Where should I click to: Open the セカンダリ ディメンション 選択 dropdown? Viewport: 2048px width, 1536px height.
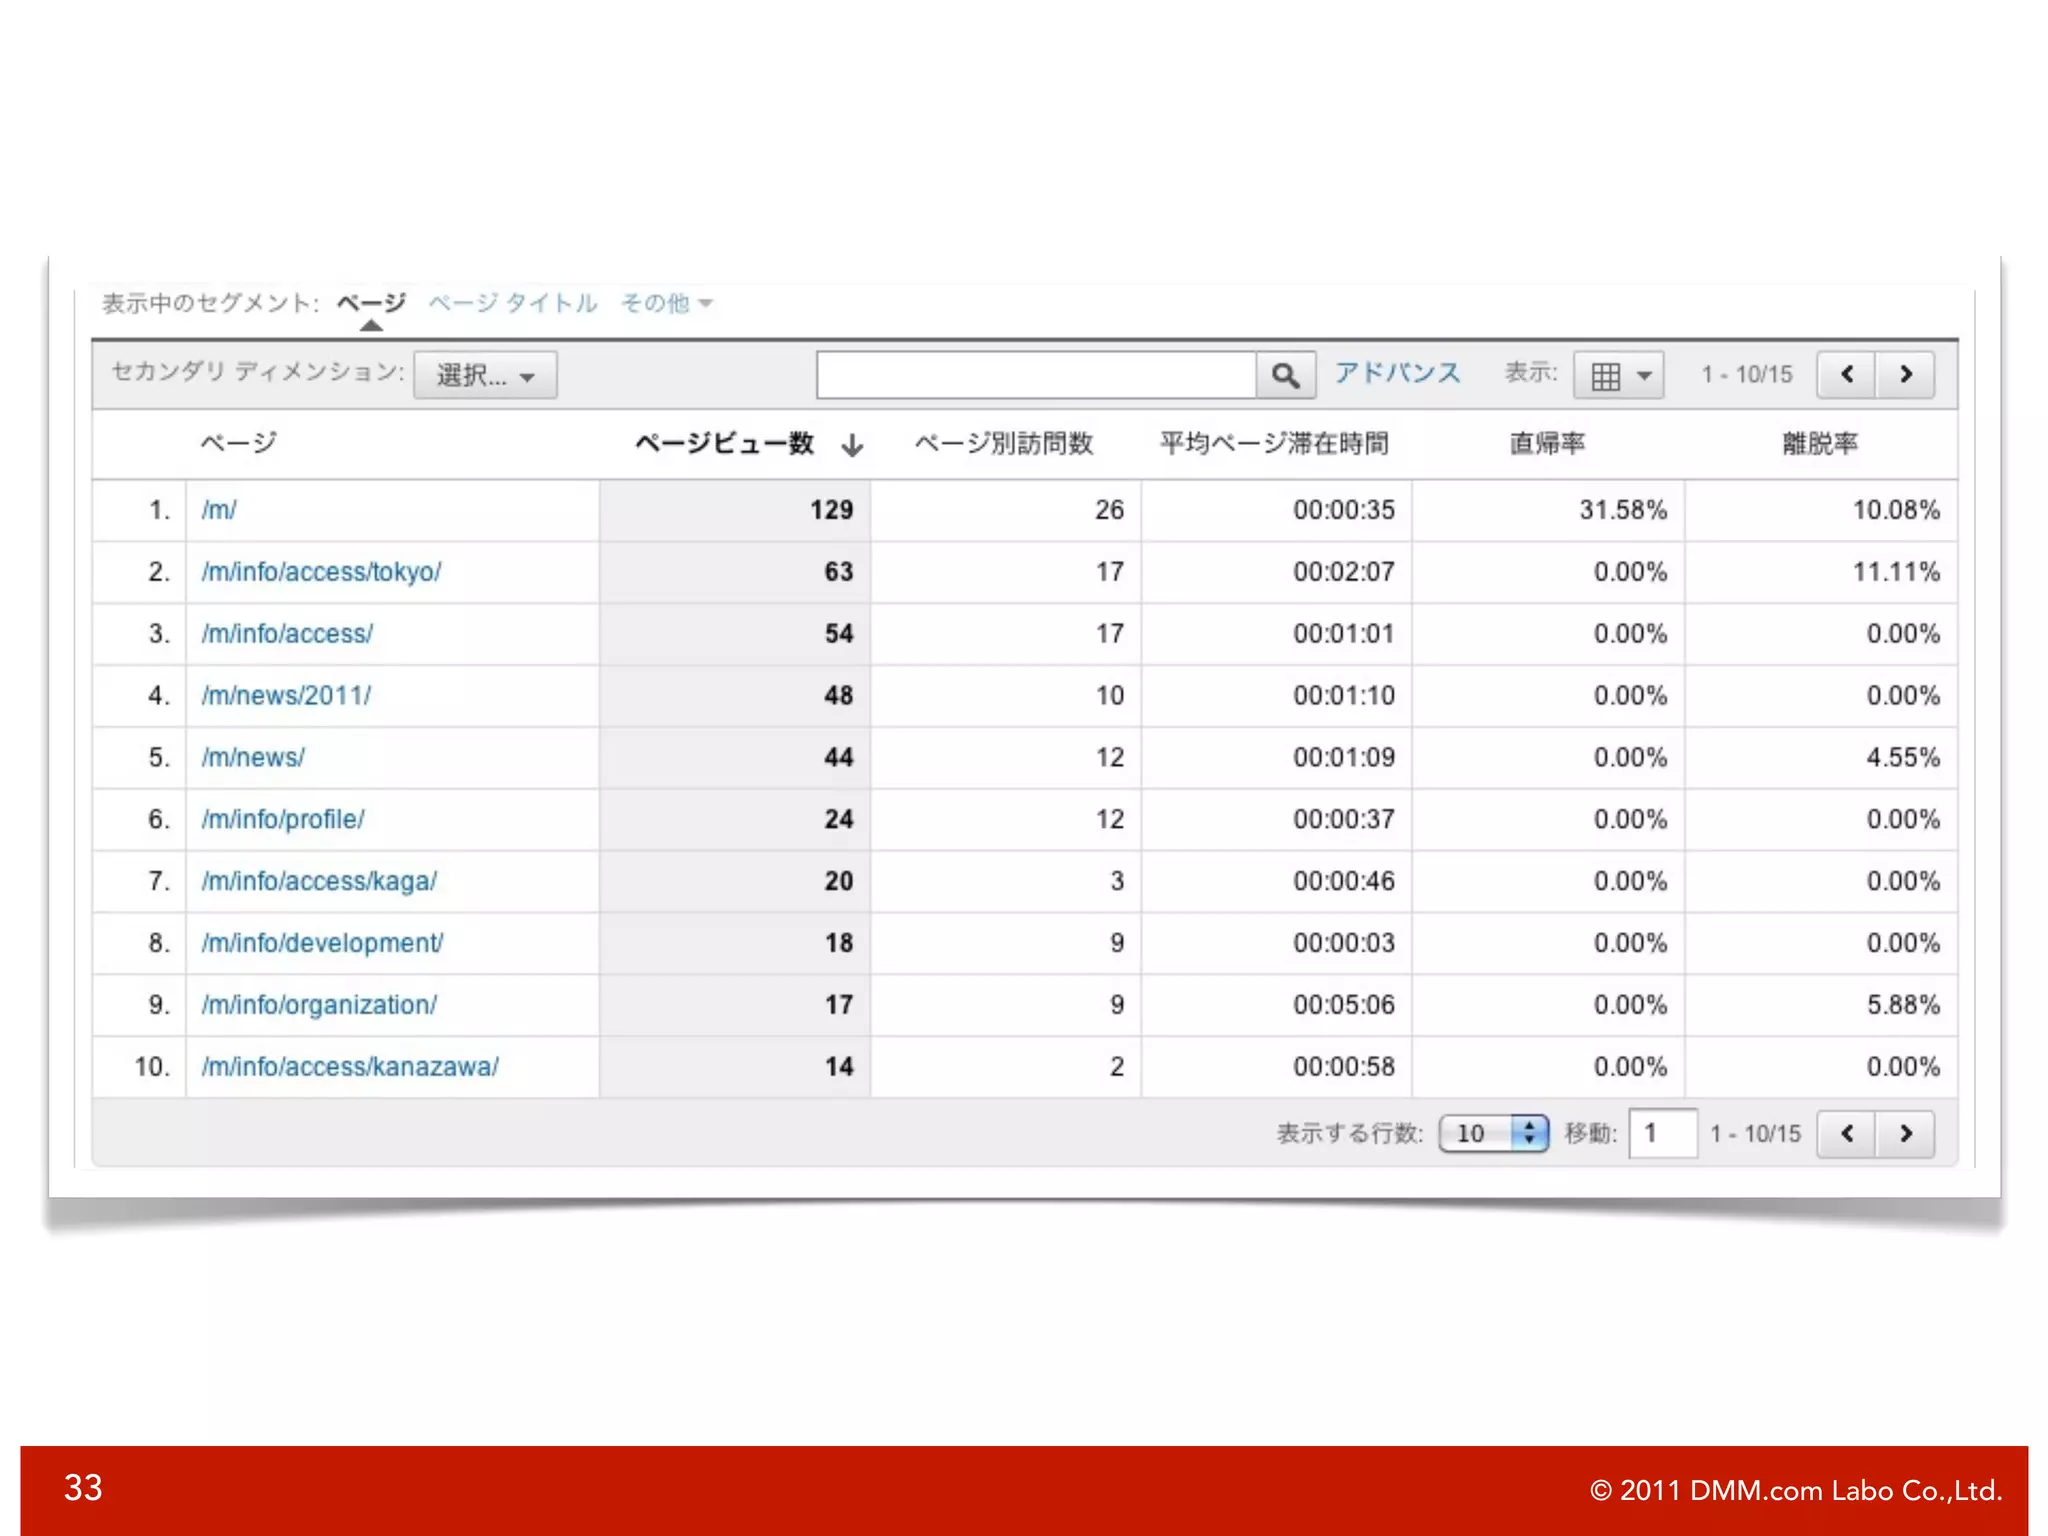click(485, 376)
